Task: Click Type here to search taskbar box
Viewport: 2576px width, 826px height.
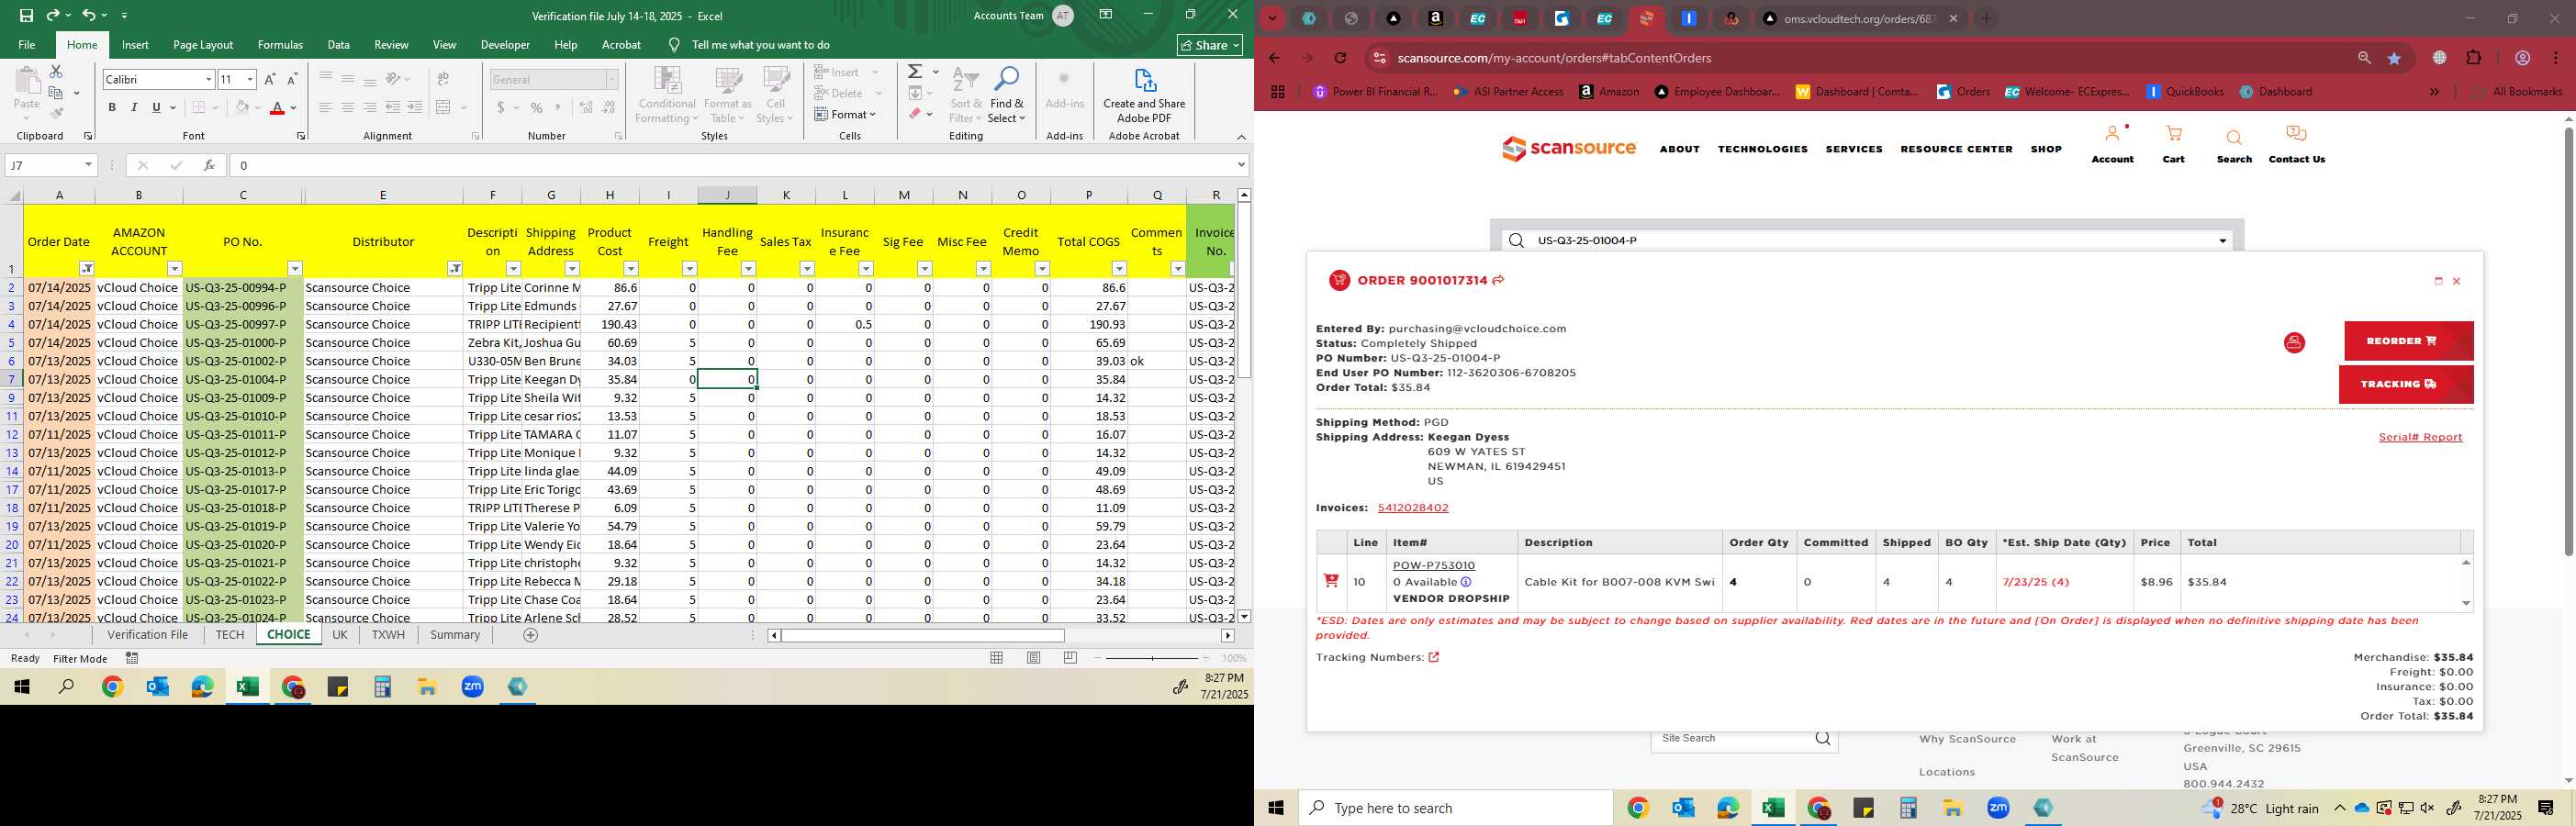Action: coord(1455,808)
